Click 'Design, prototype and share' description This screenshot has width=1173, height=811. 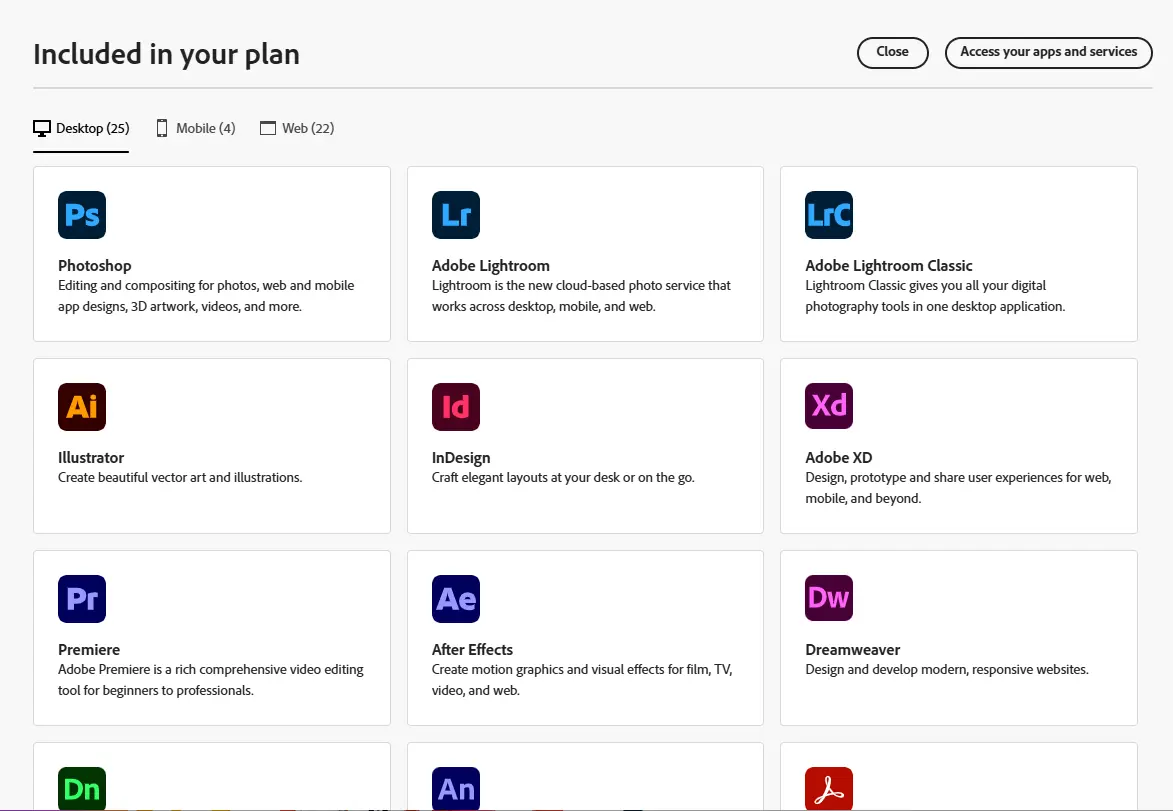958,488
